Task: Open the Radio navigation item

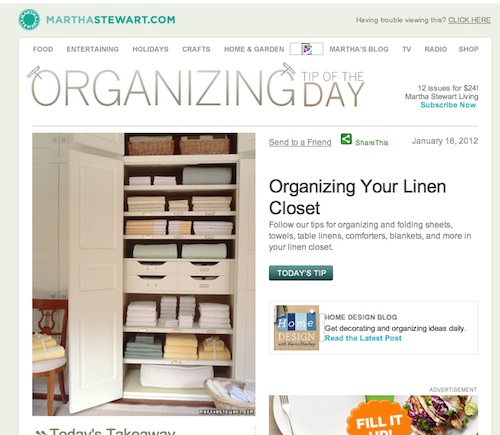Action: pos(435,49)
